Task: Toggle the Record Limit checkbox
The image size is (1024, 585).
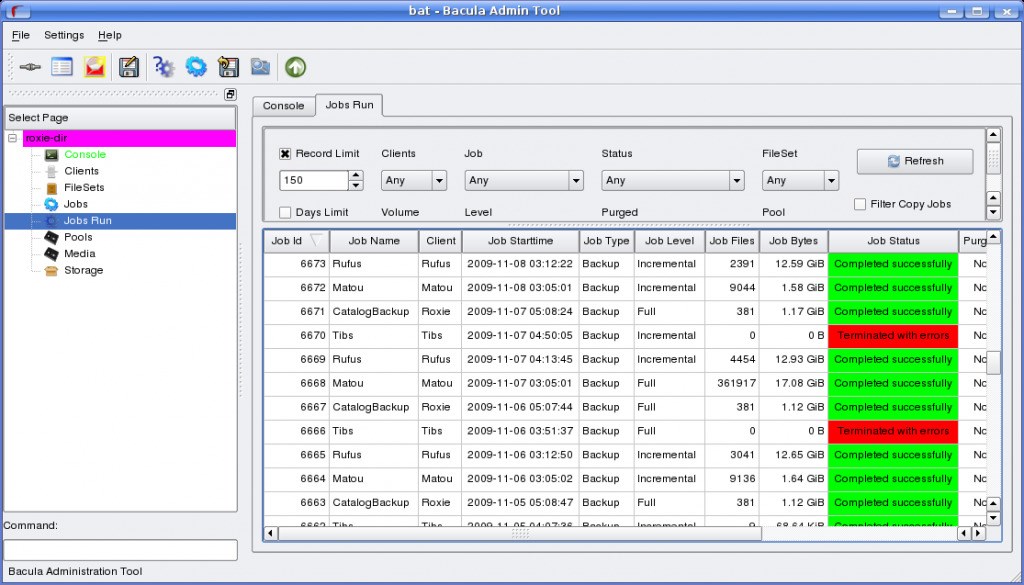Action: 285,154
